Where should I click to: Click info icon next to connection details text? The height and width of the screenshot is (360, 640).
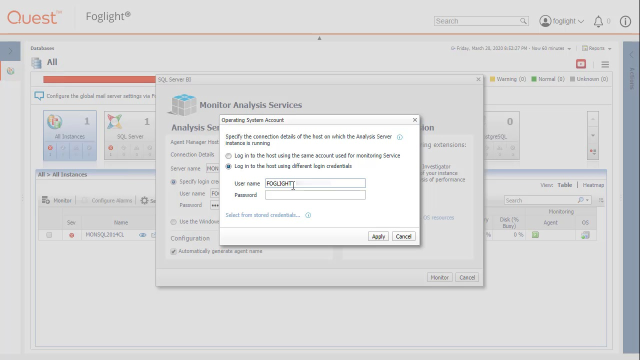click(400, 137)
